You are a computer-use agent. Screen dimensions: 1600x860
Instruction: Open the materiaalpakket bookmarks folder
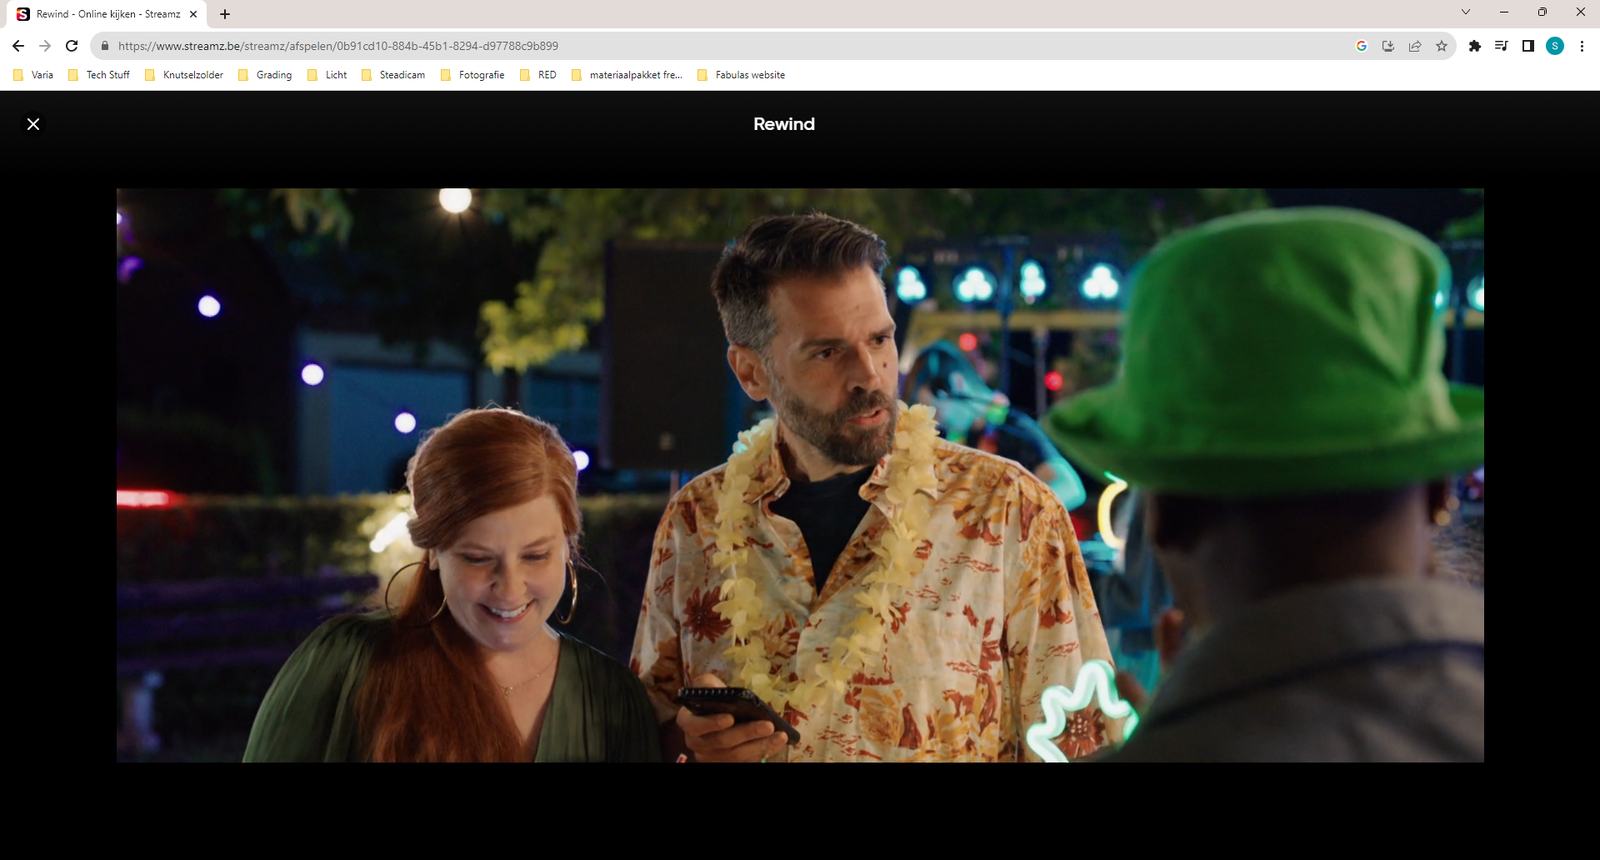pyautogui.click(x=627, y=75)
